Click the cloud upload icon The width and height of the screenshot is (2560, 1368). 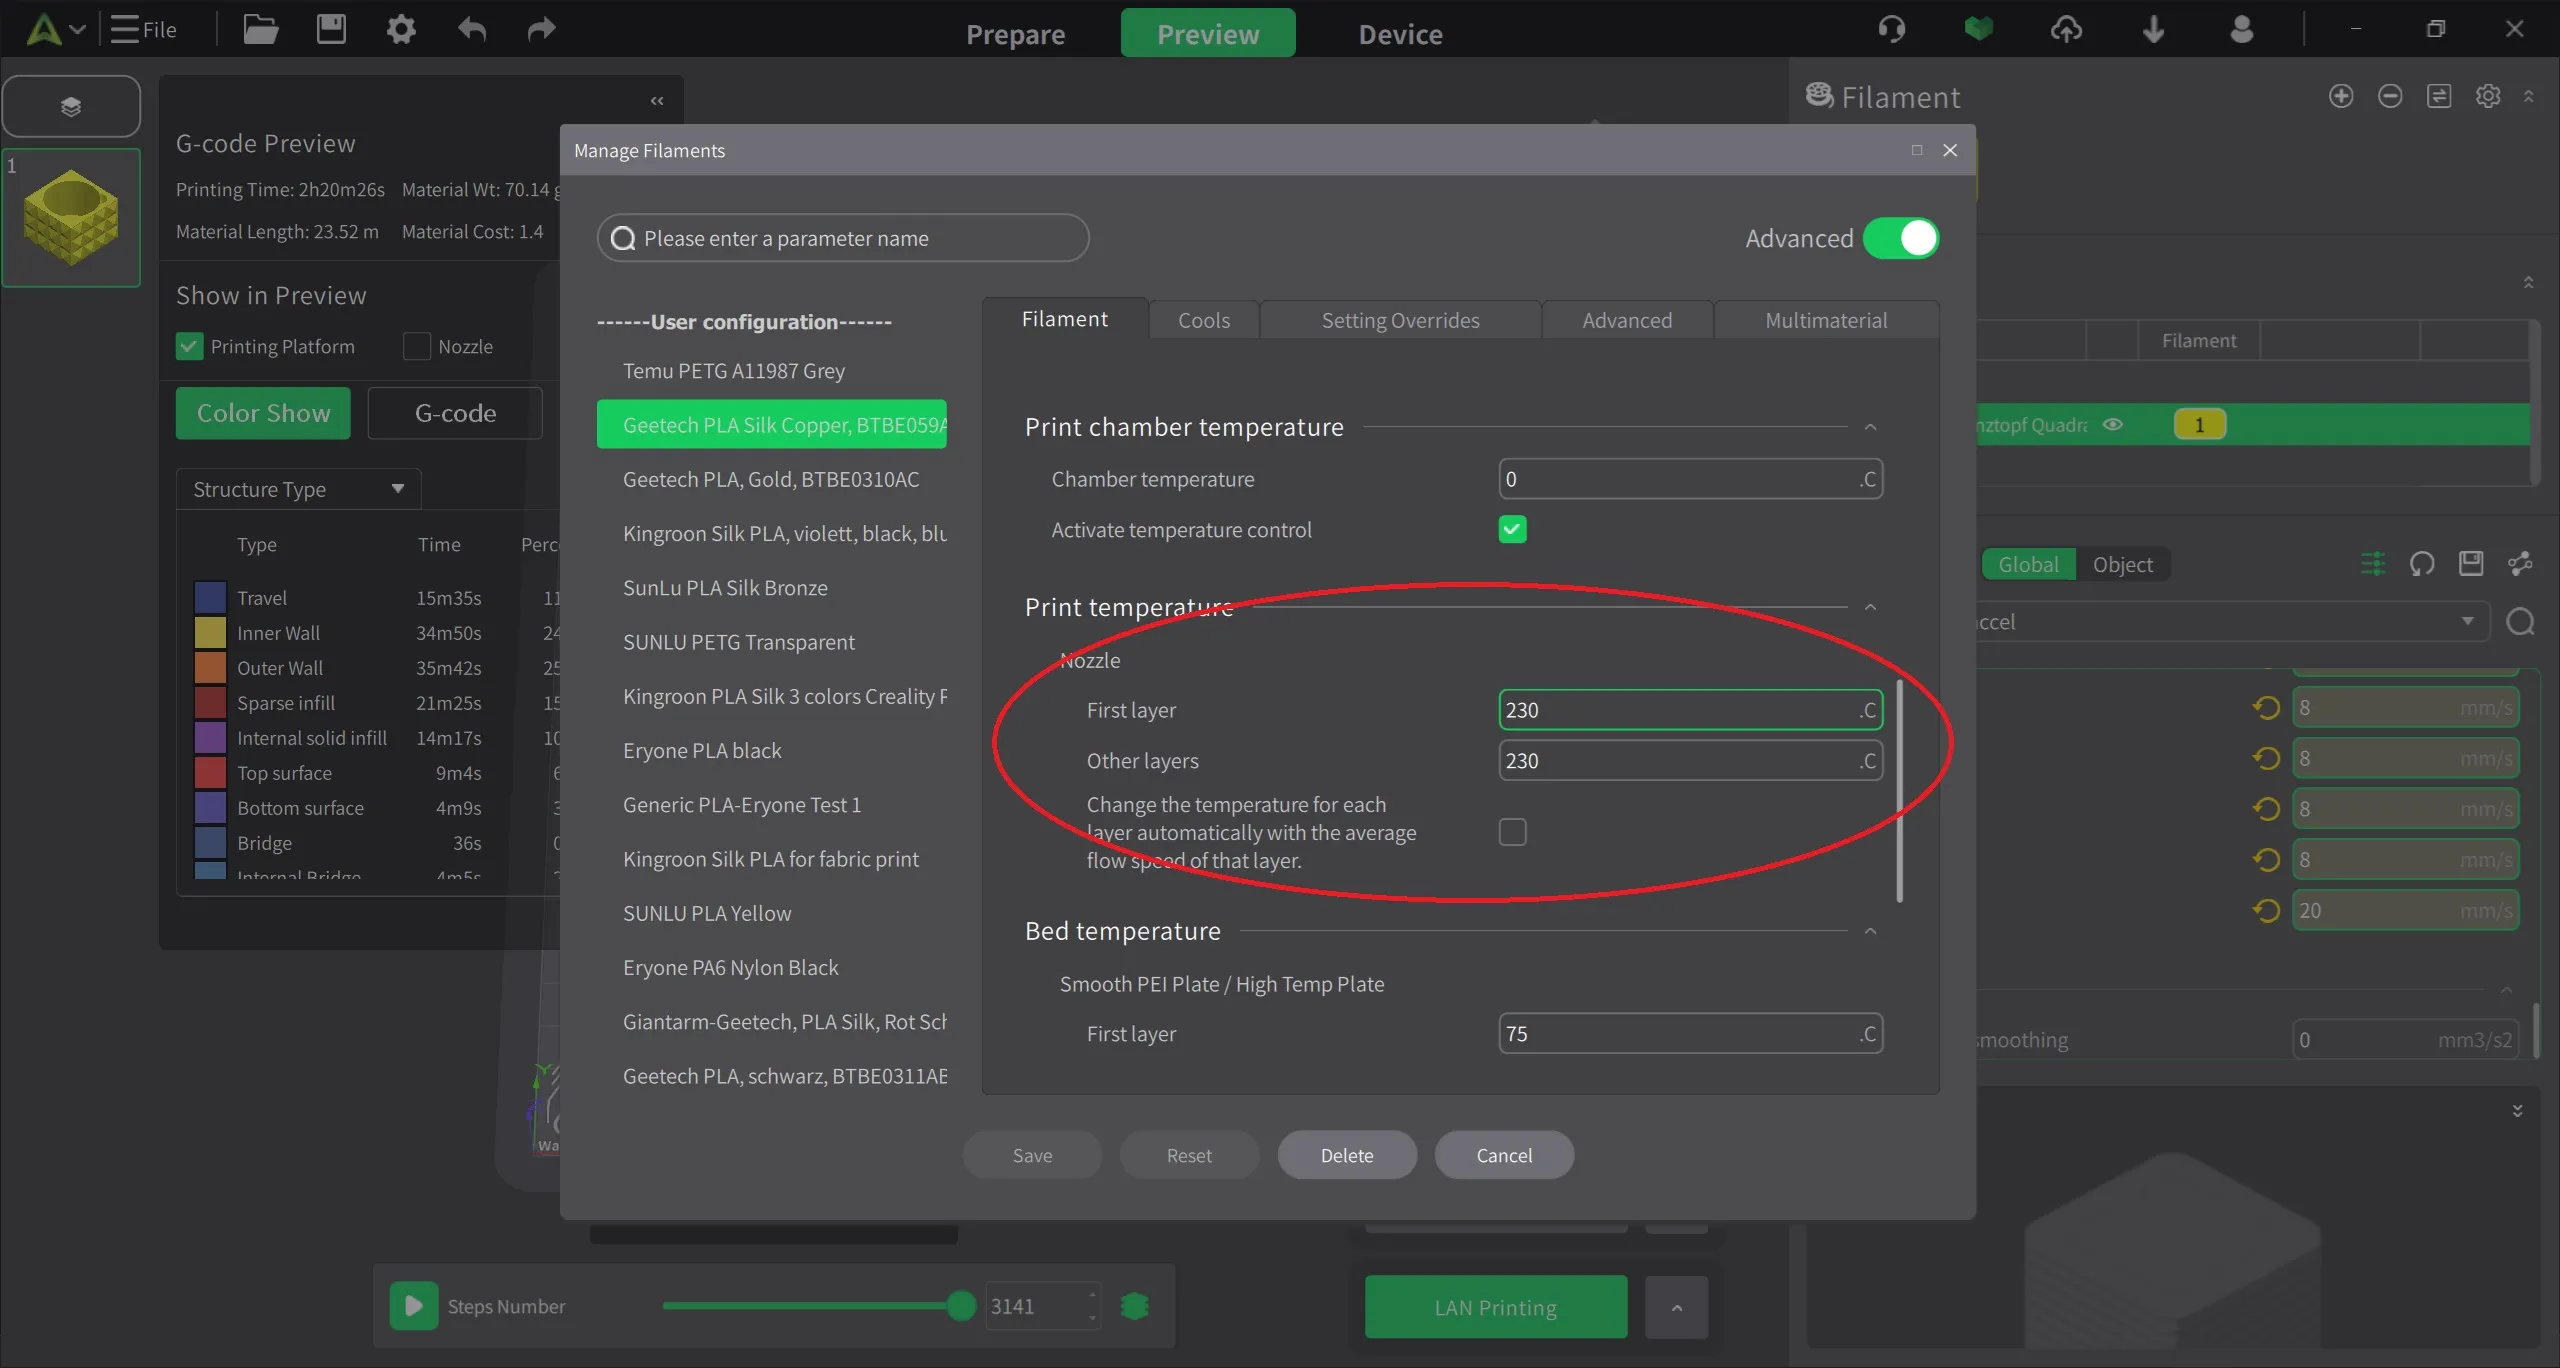coord(2066,30)
